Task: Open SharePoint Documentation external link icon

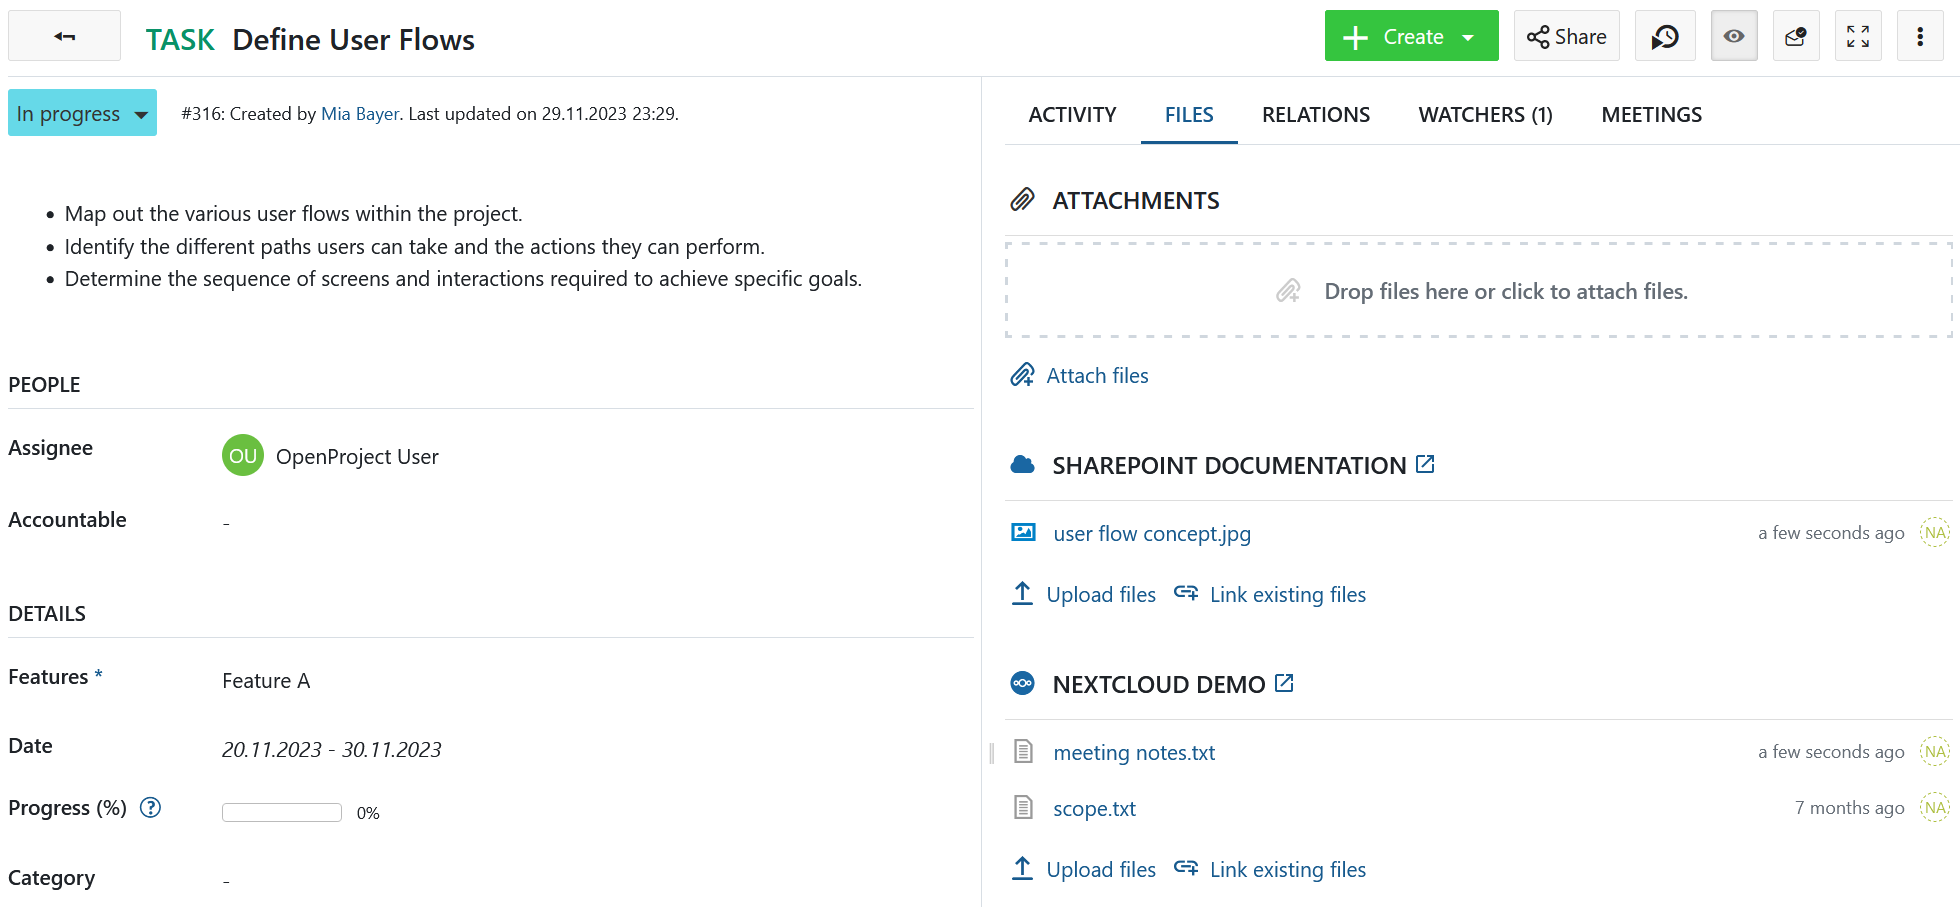Action: tap(1424, 463)
